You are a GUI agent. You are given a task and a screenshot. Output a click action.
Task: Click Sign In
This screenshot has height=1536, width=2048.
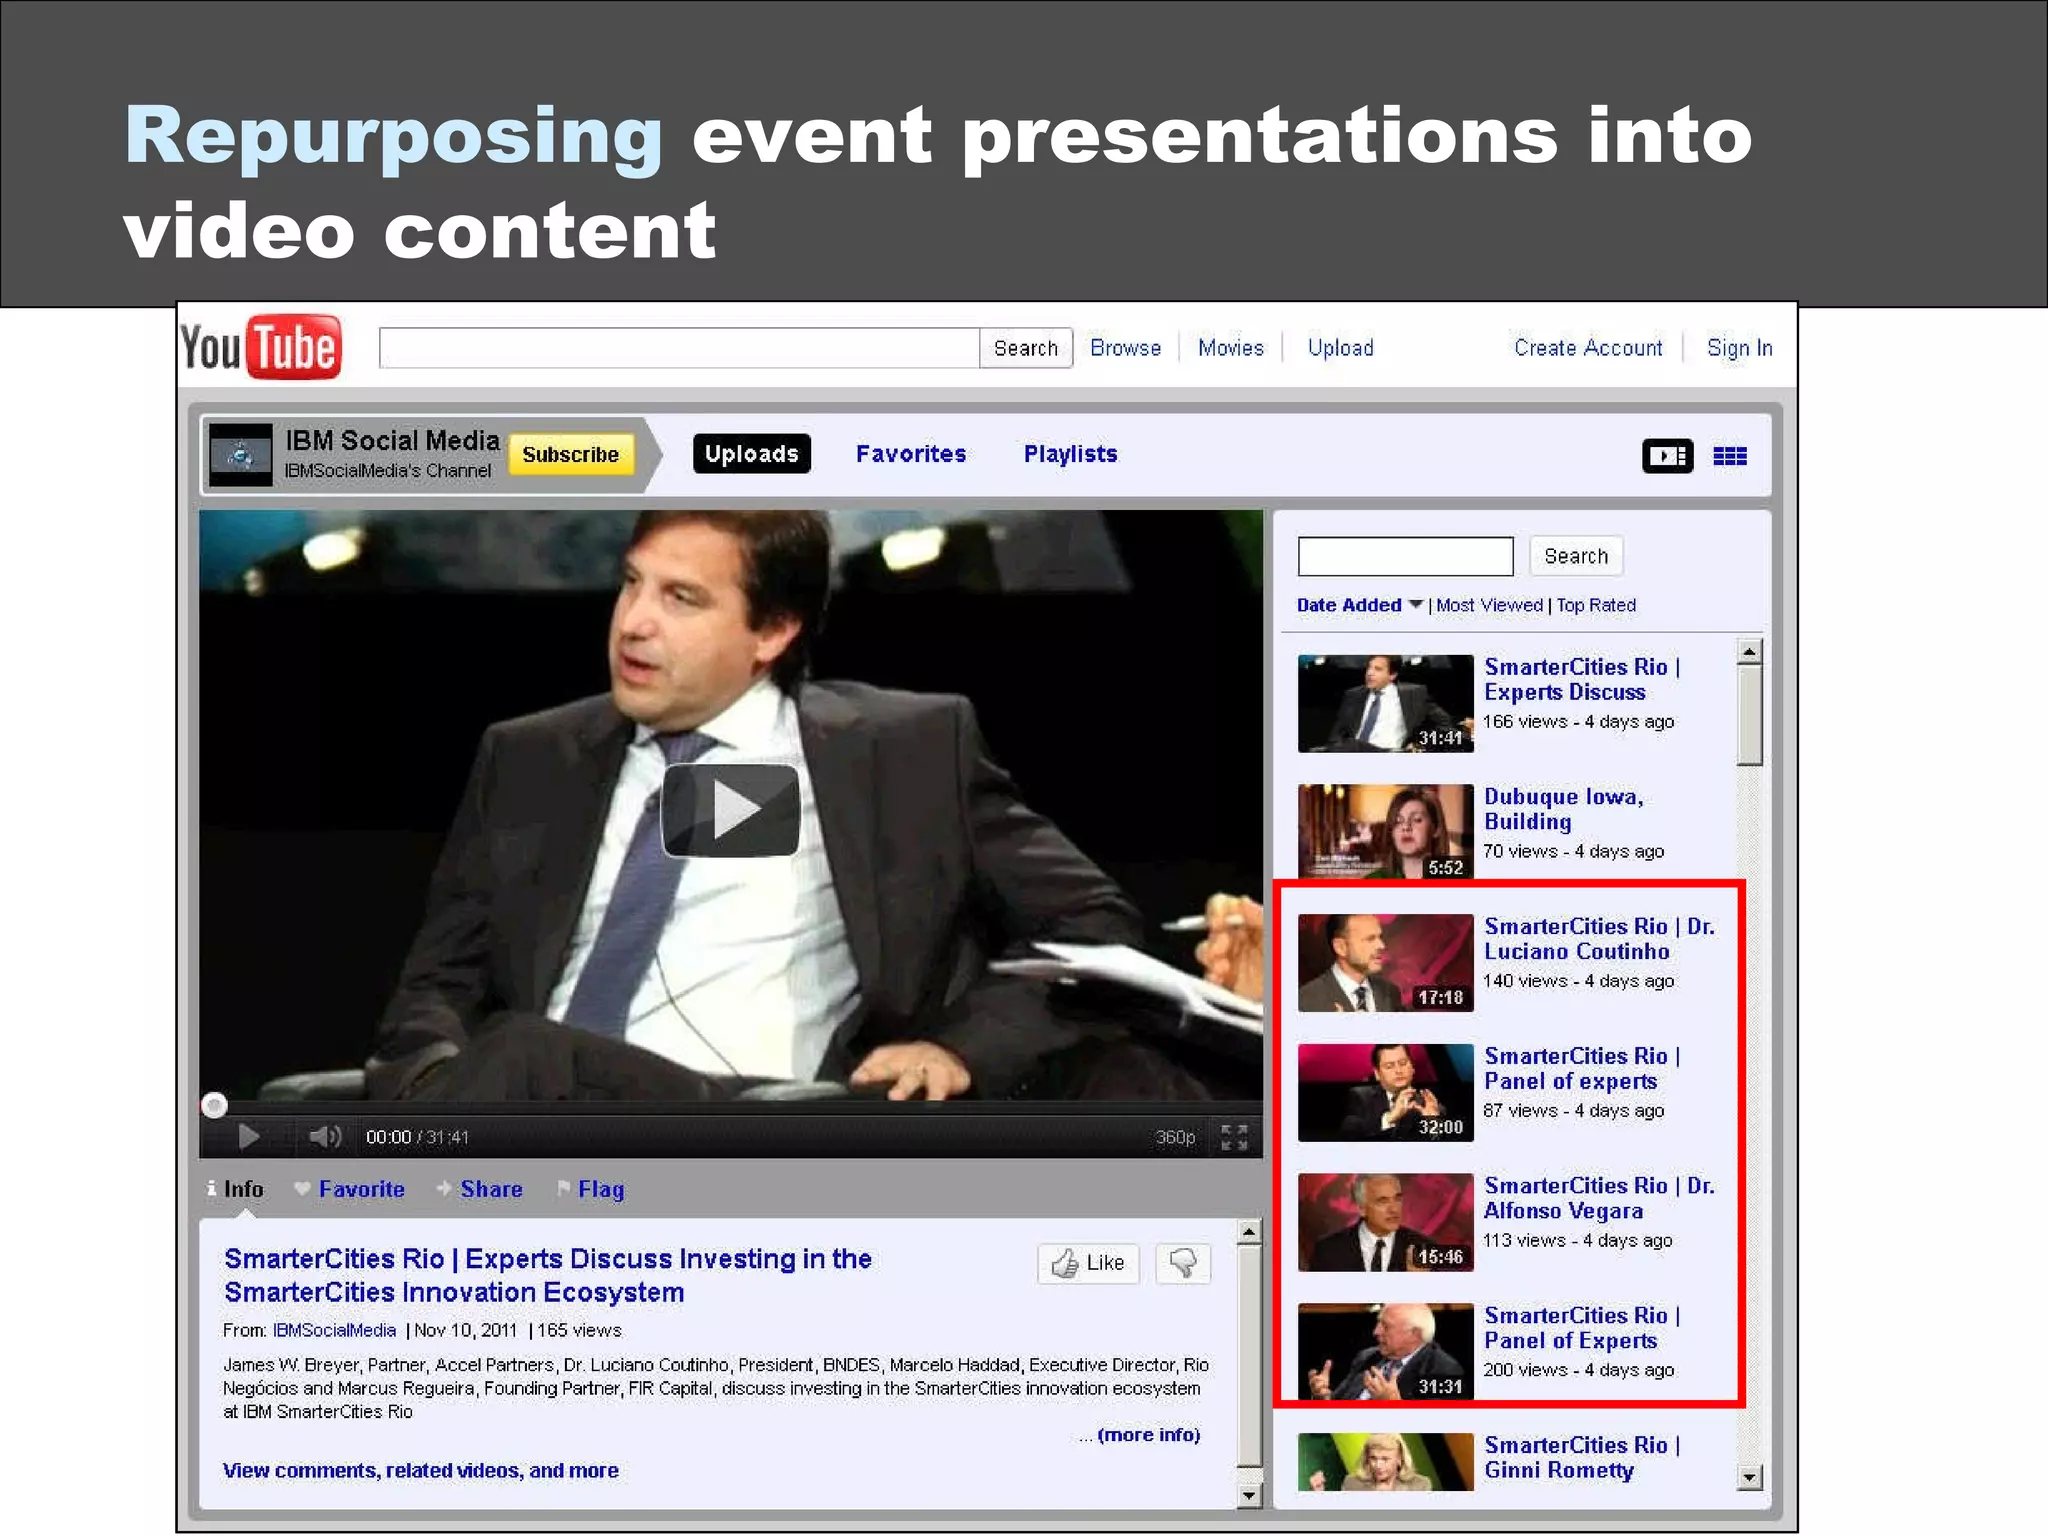click(x=1739, y=348)
